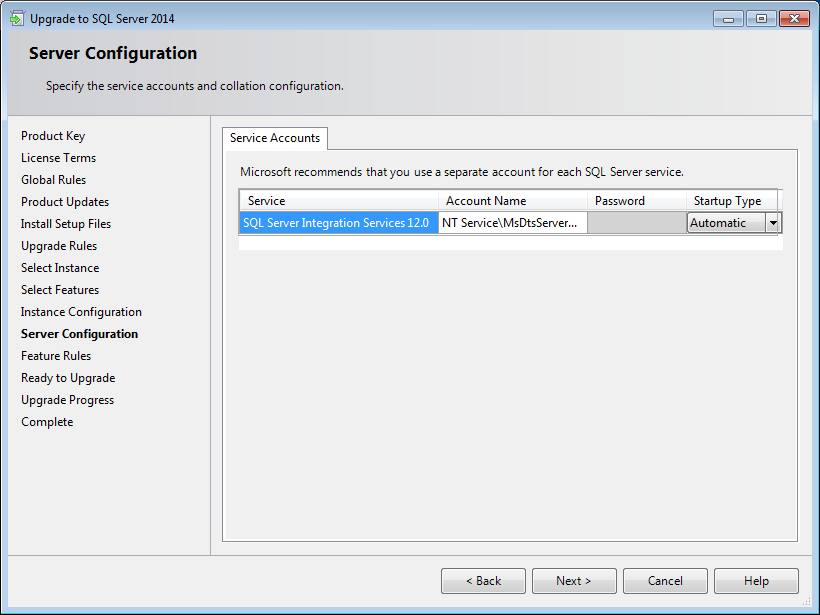Select the Select Features step

pos(60,290)
